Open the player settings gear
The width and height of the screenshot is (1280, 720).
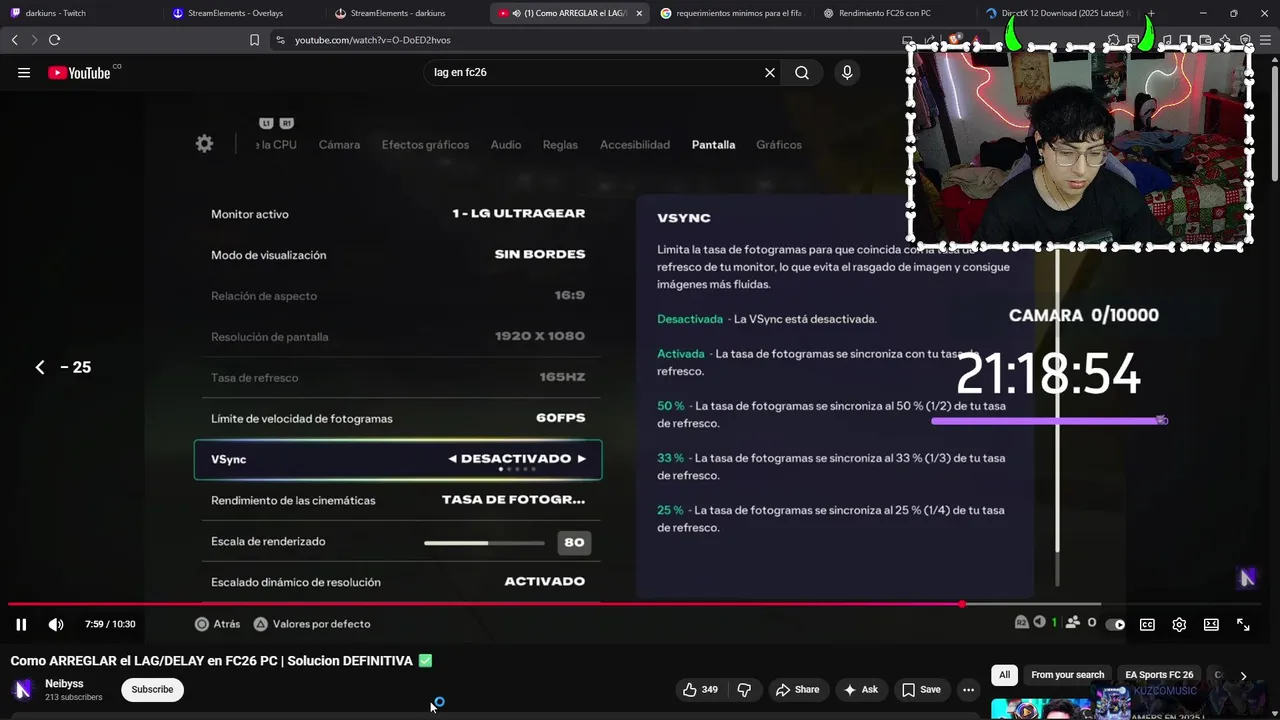(1179, 624)
